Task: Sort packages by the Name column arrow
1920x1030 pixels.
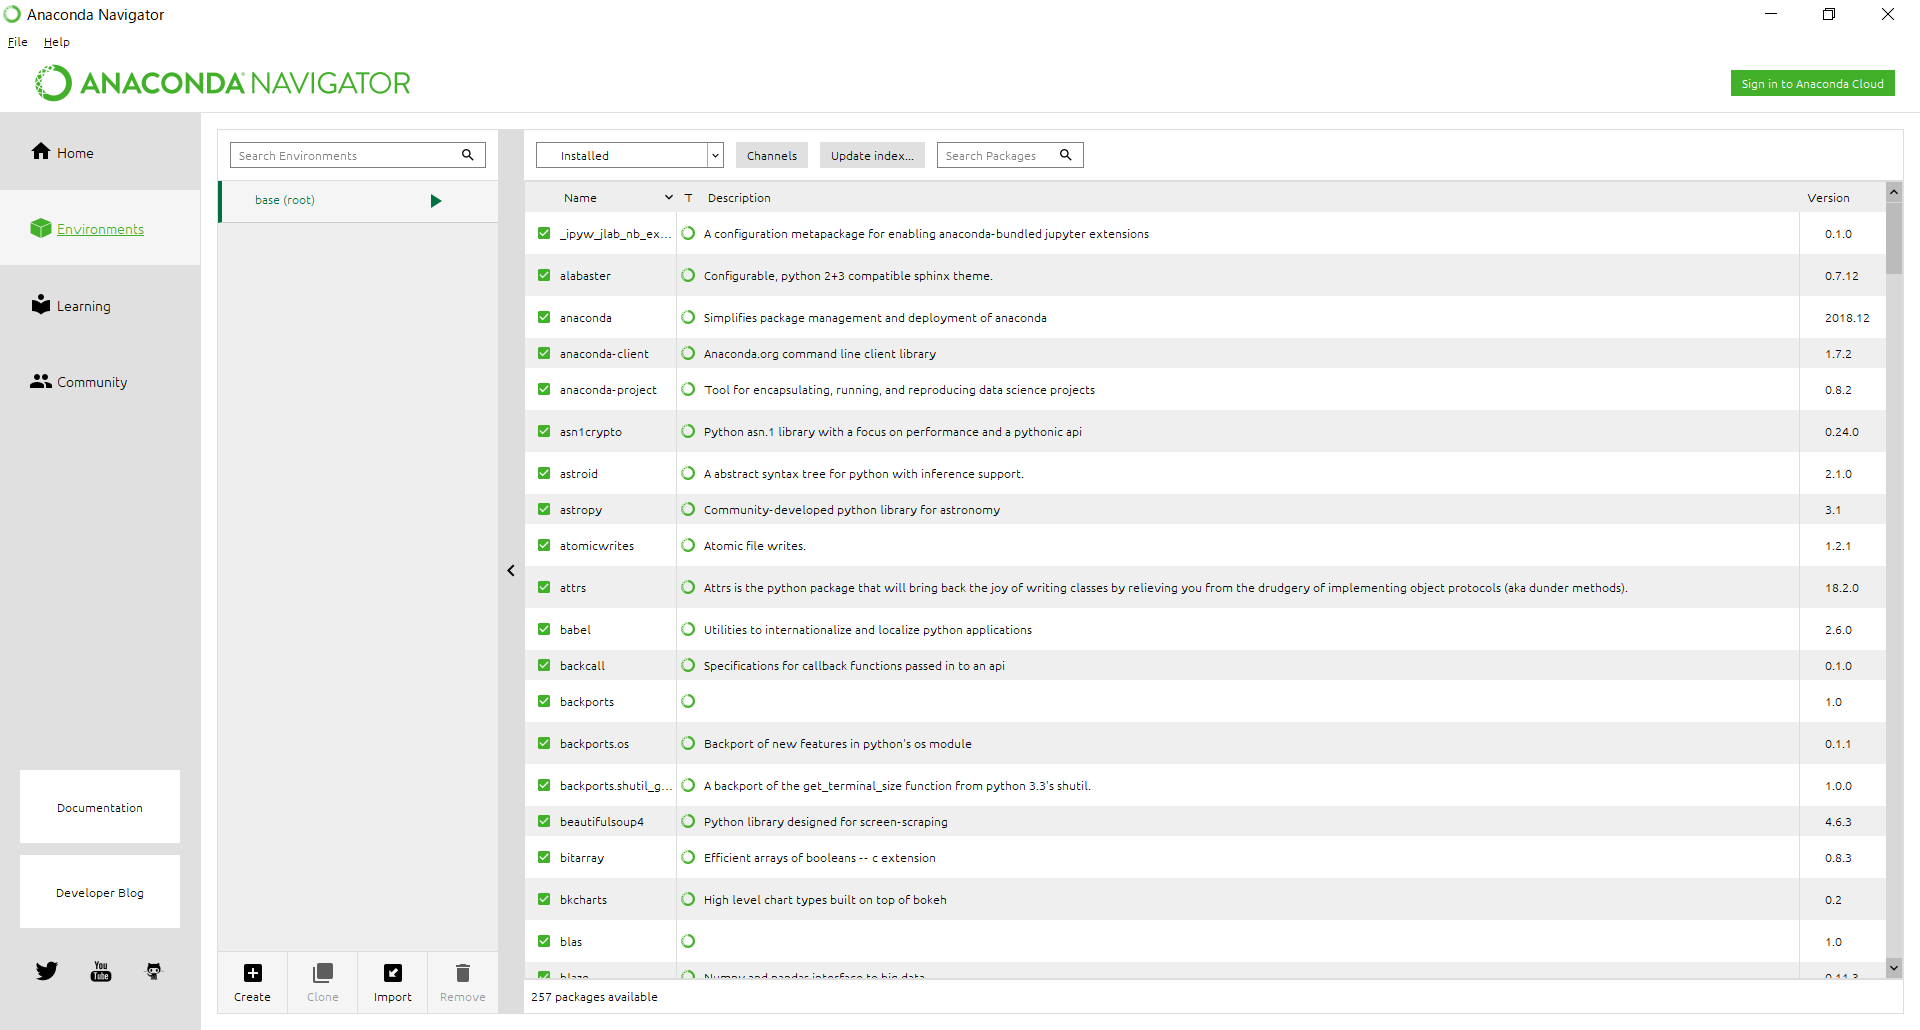Action: tap(669, 198)
